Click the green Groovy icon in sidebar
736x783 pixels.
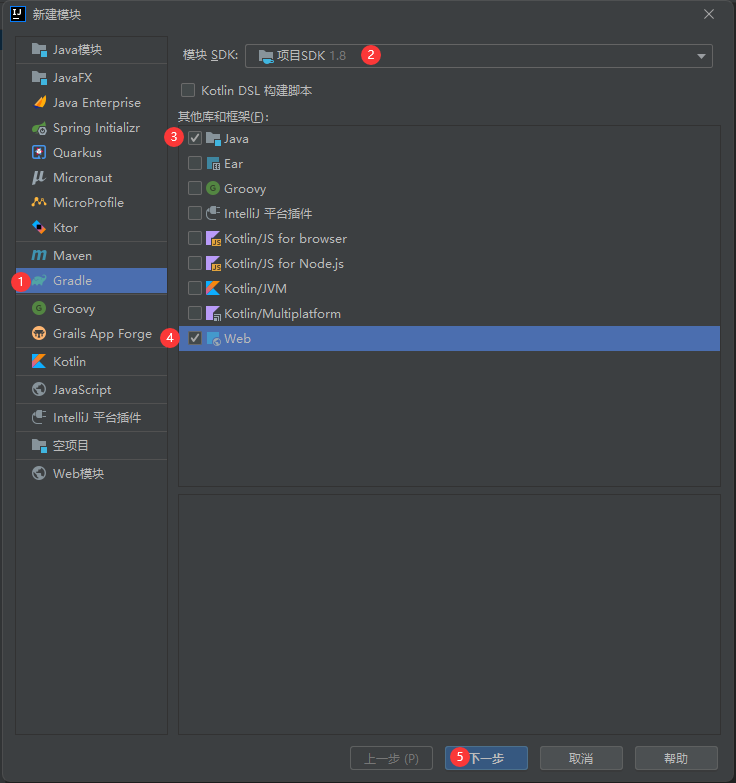point(39,308)
